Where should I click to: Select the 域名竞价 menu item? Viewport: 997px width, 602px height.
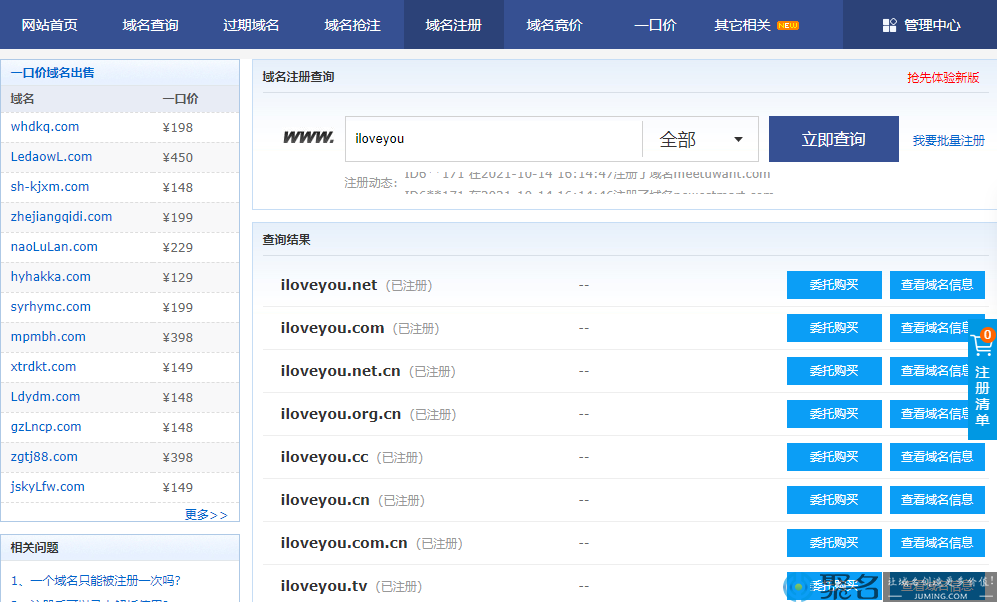[554, 25]
